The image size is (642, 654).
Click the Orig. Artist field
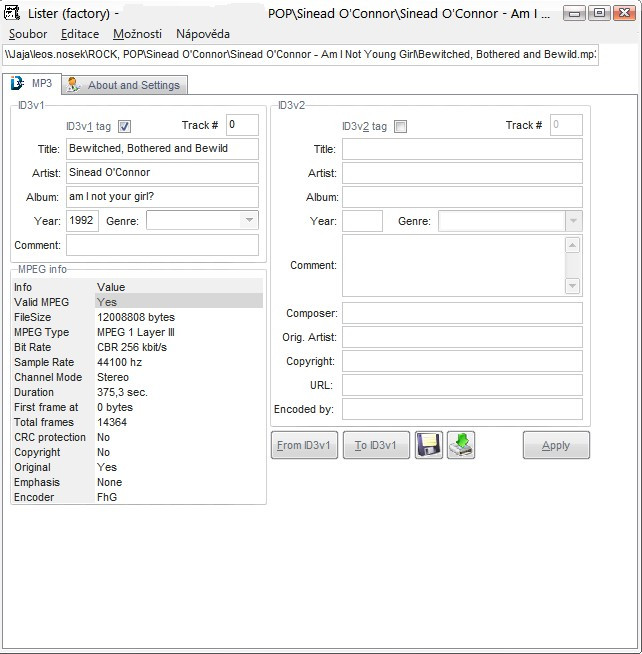[462, 337]
